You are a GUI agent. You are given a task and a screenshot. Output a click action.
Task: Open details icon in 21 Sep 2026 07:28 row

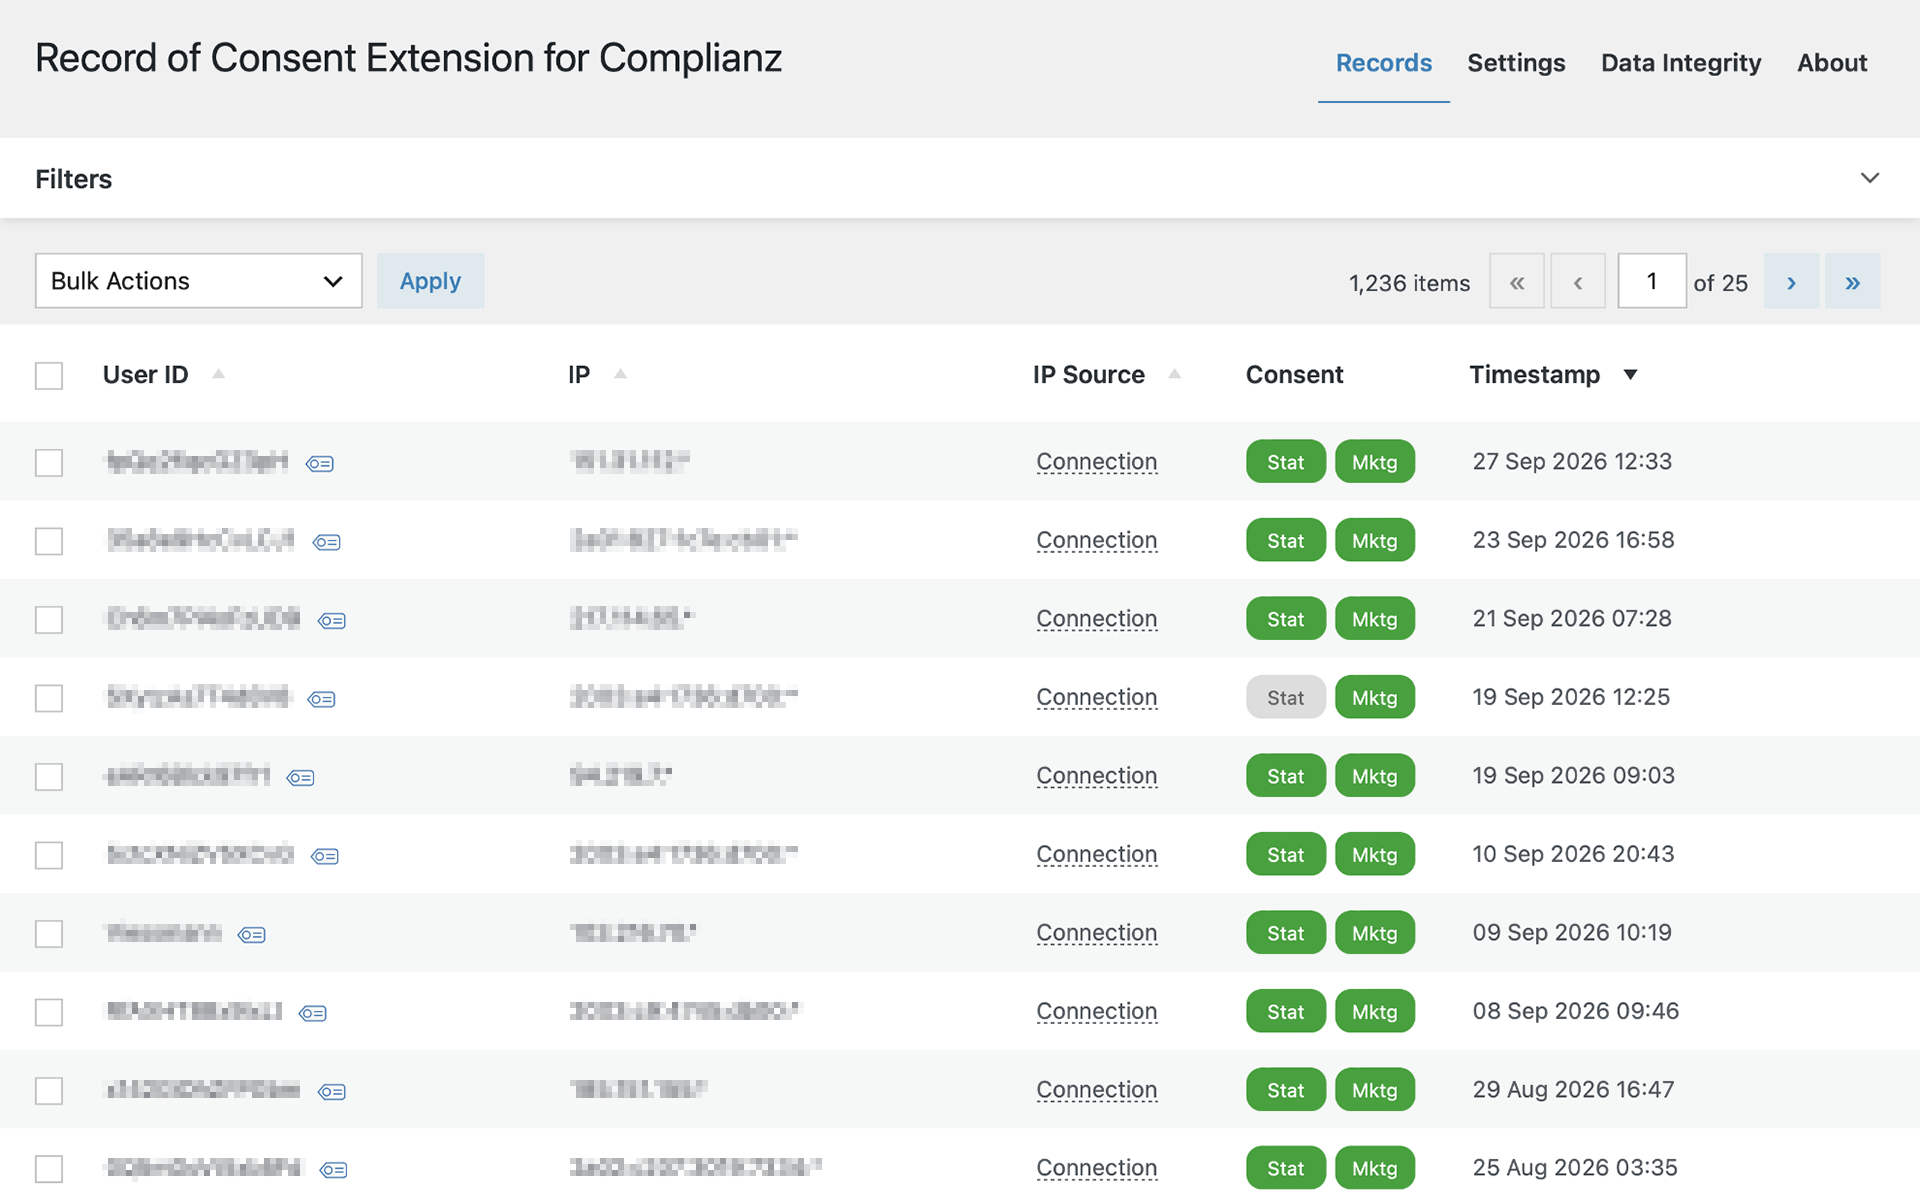pos(332,621)
